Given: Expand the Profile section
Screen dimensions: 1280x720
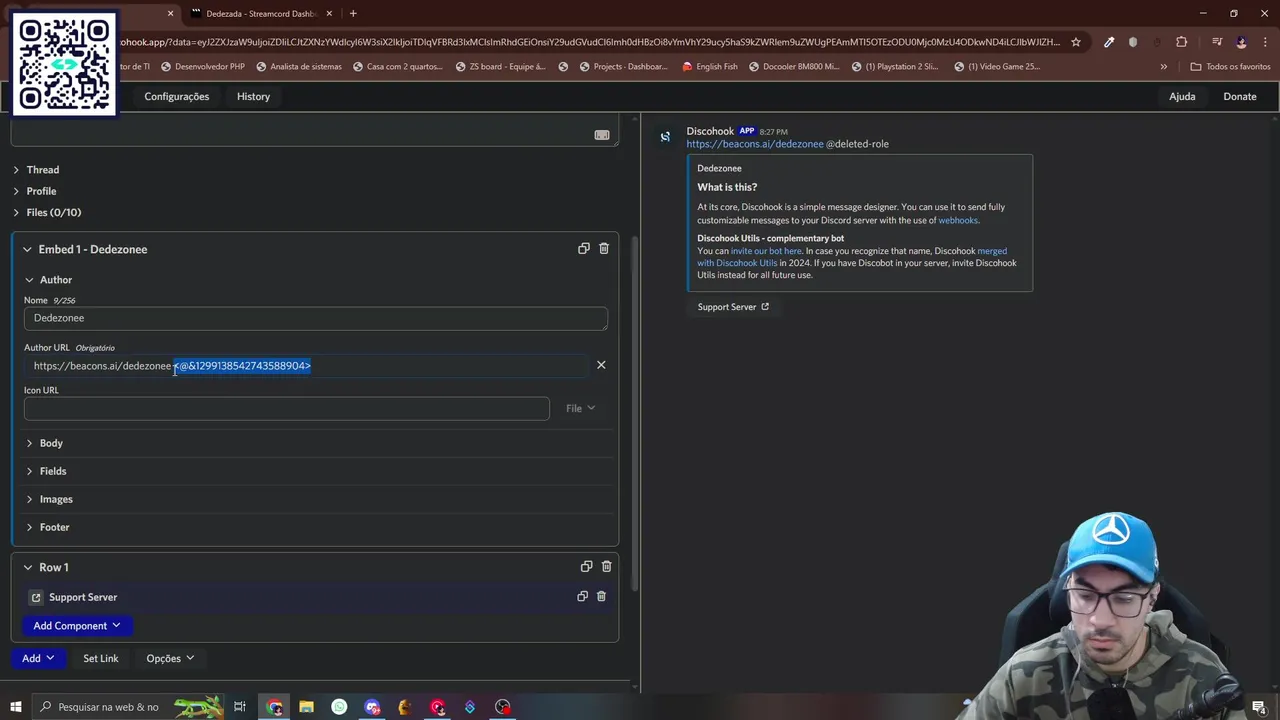Looking at the screenshot, I should (34, 191).
